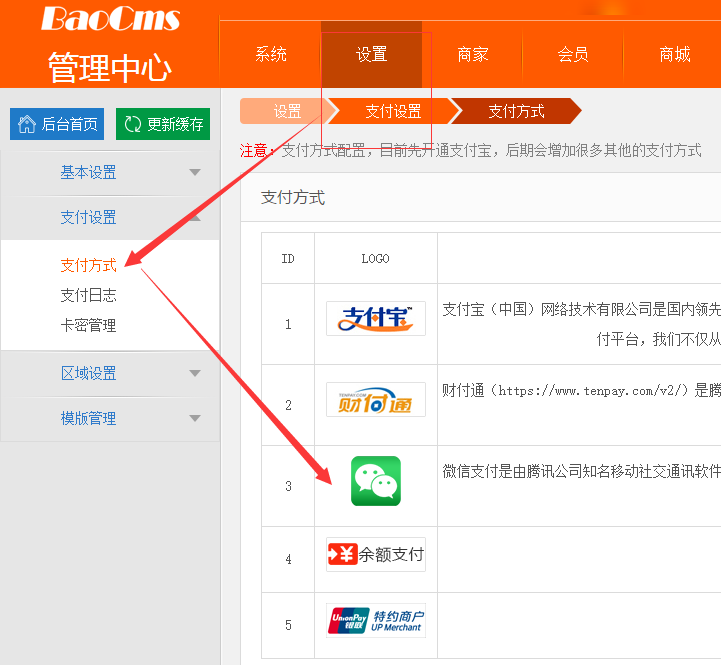The image size is (721, 665).
Task: Open the 商家 top menu
Action: coord(472,54)
